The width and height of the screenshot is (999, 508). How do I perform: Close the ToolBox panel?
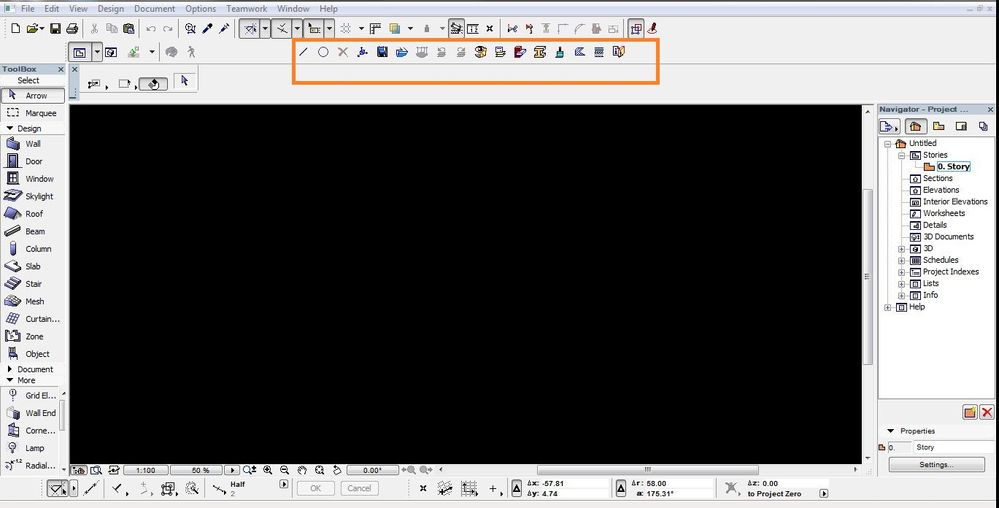(61, 69)
